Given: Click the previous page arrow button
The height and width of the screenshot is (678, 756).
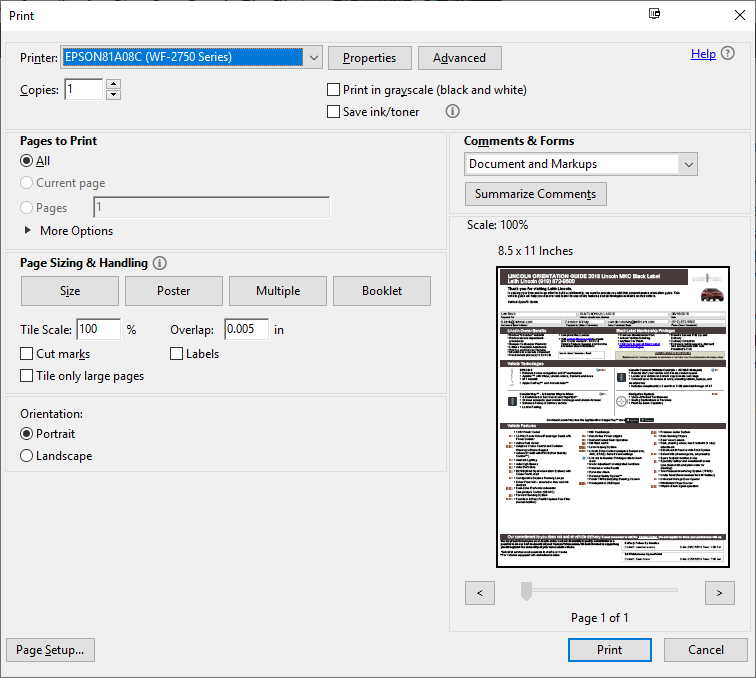Looking at the screenshot, I should pos(480,593).
